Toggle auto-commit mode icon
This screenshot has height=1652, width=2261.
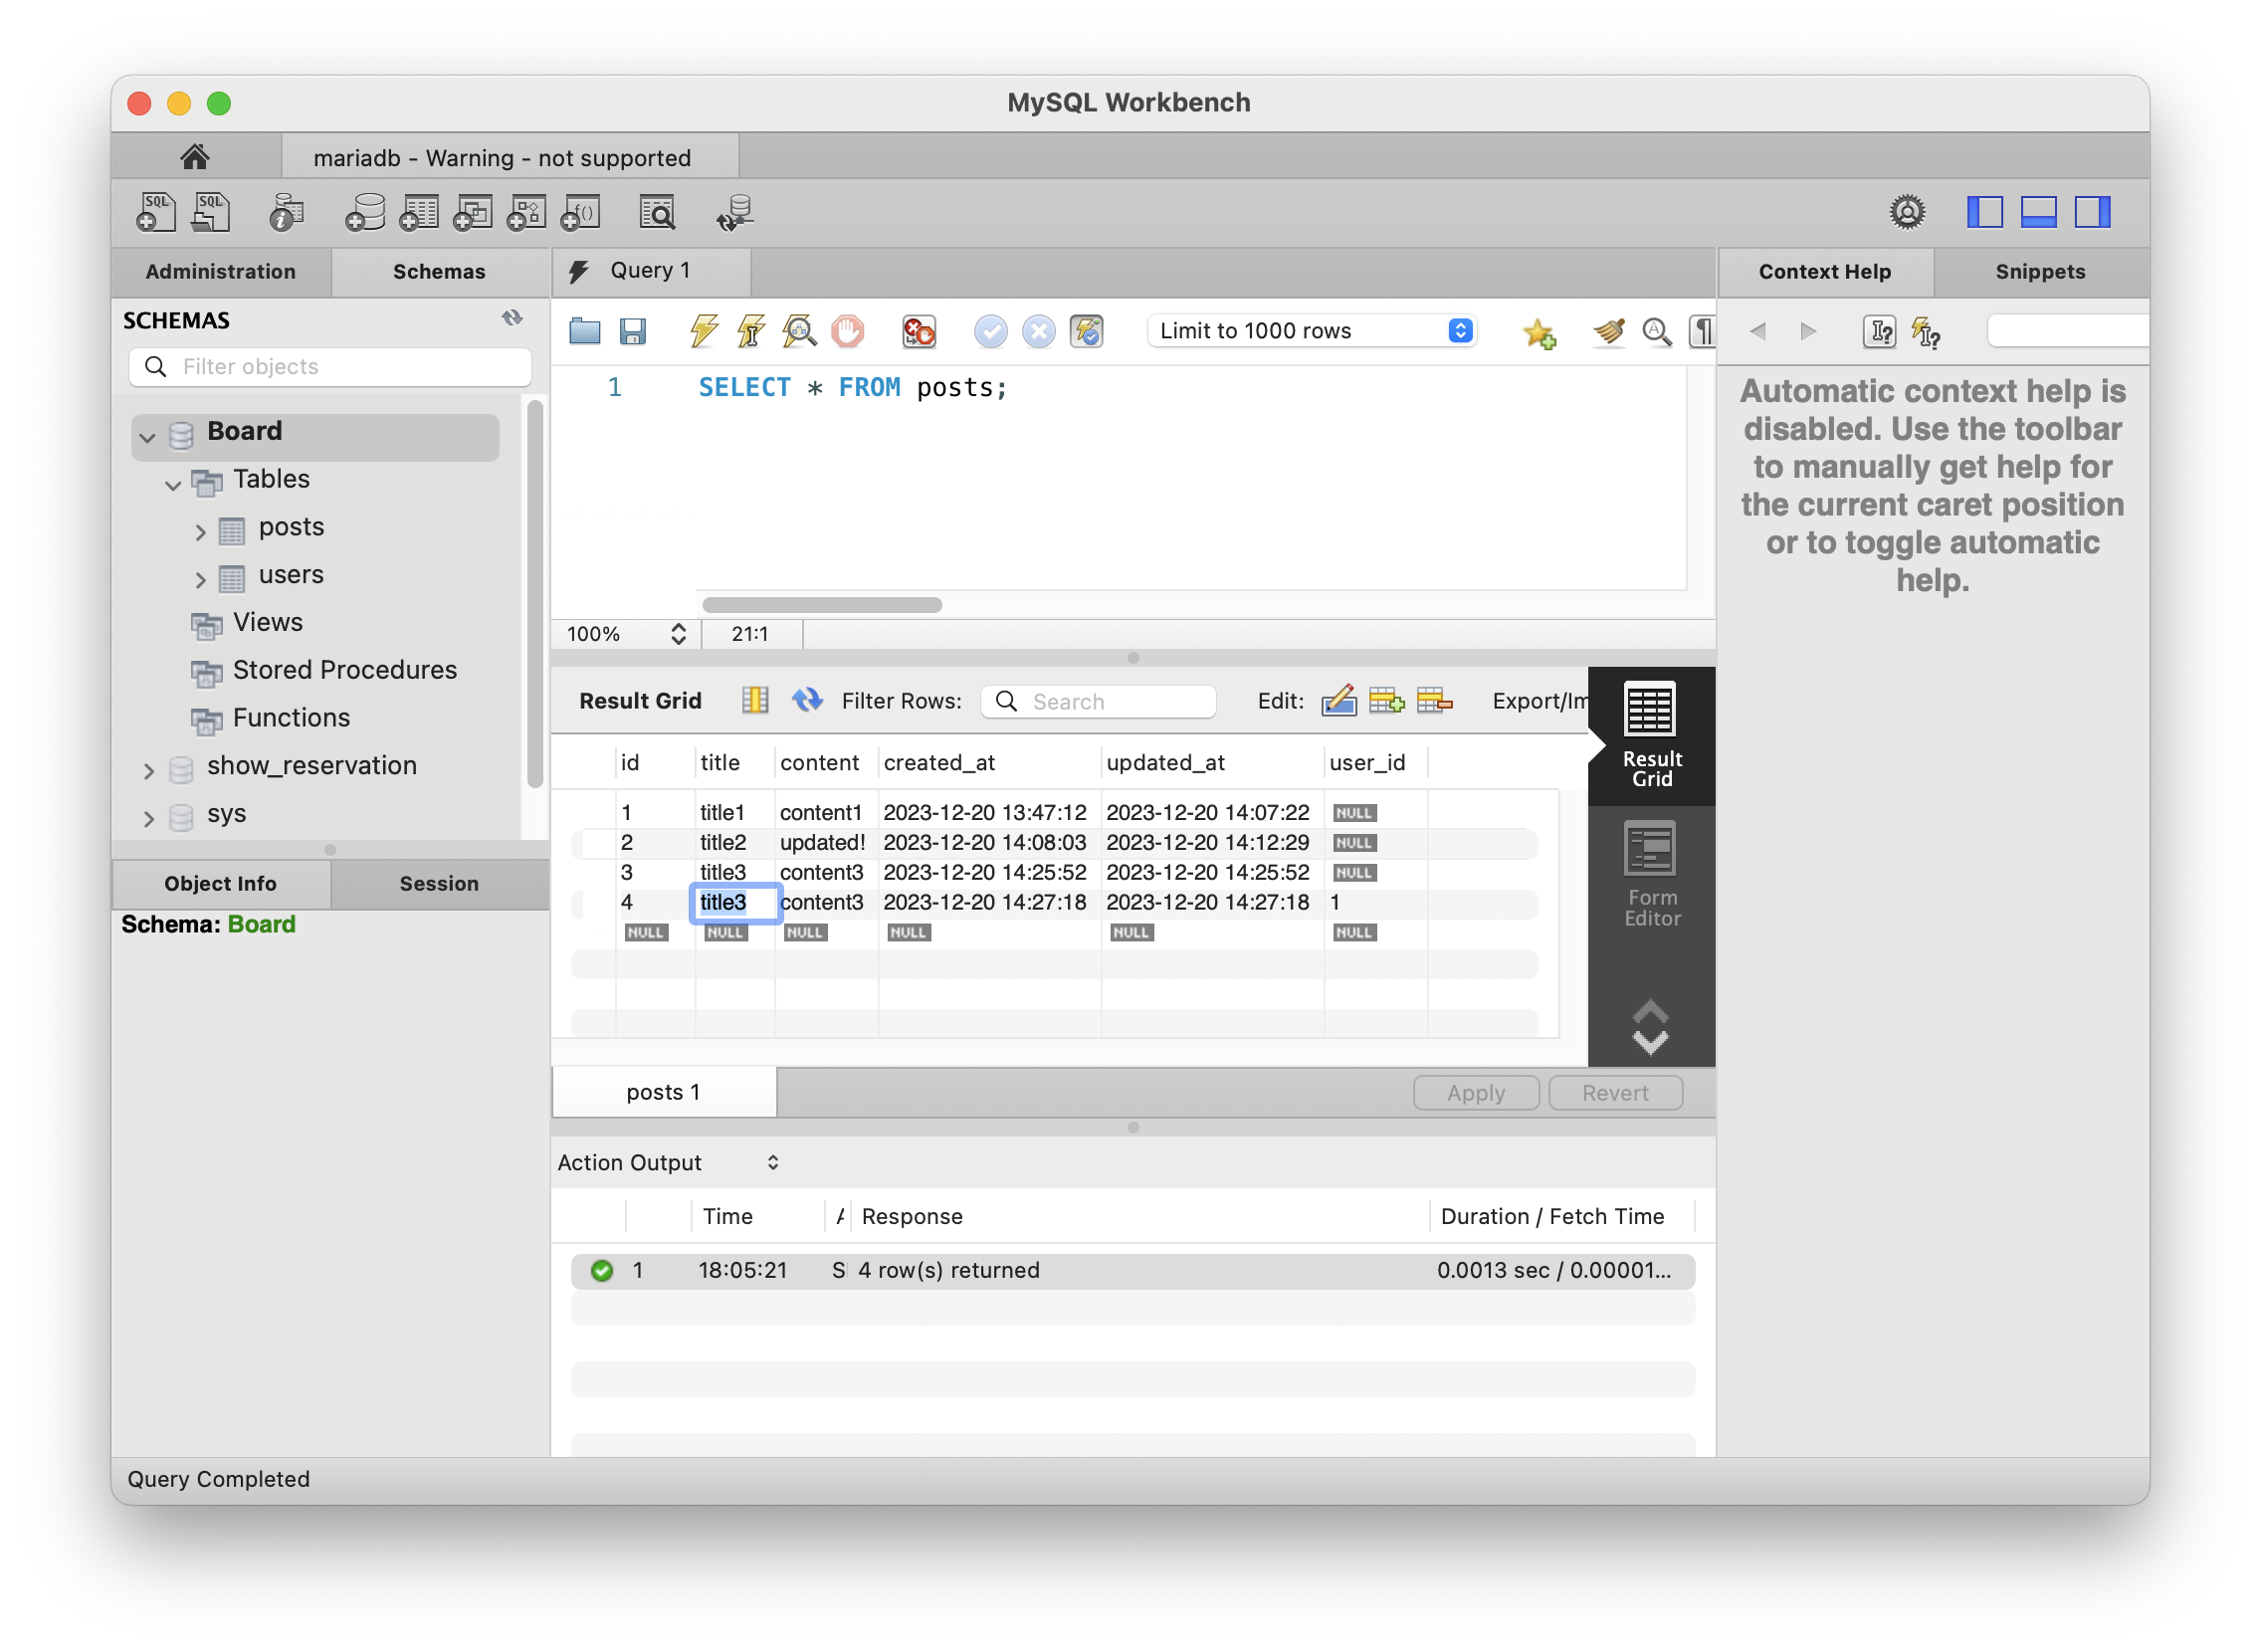1086,331
